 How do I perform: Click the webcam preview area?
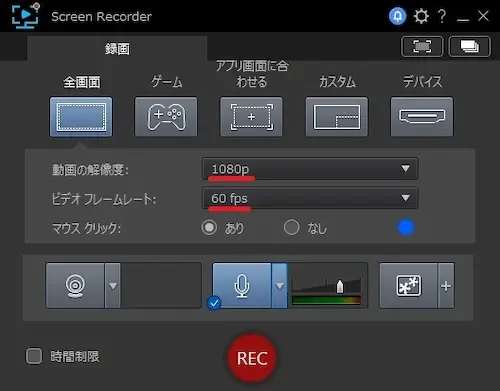click(x=161, y=286)
